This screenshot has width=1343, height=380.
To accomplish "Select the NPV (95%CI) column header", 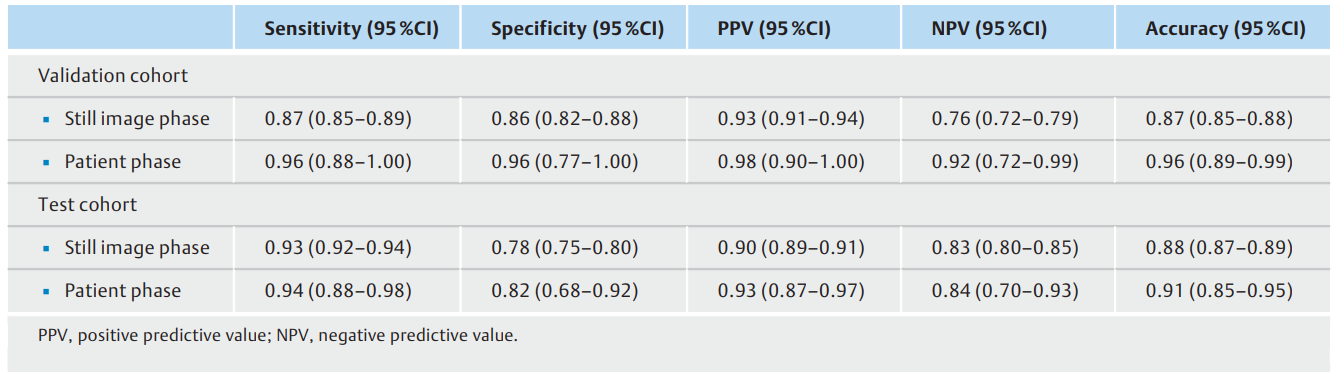I will [989, 29].
